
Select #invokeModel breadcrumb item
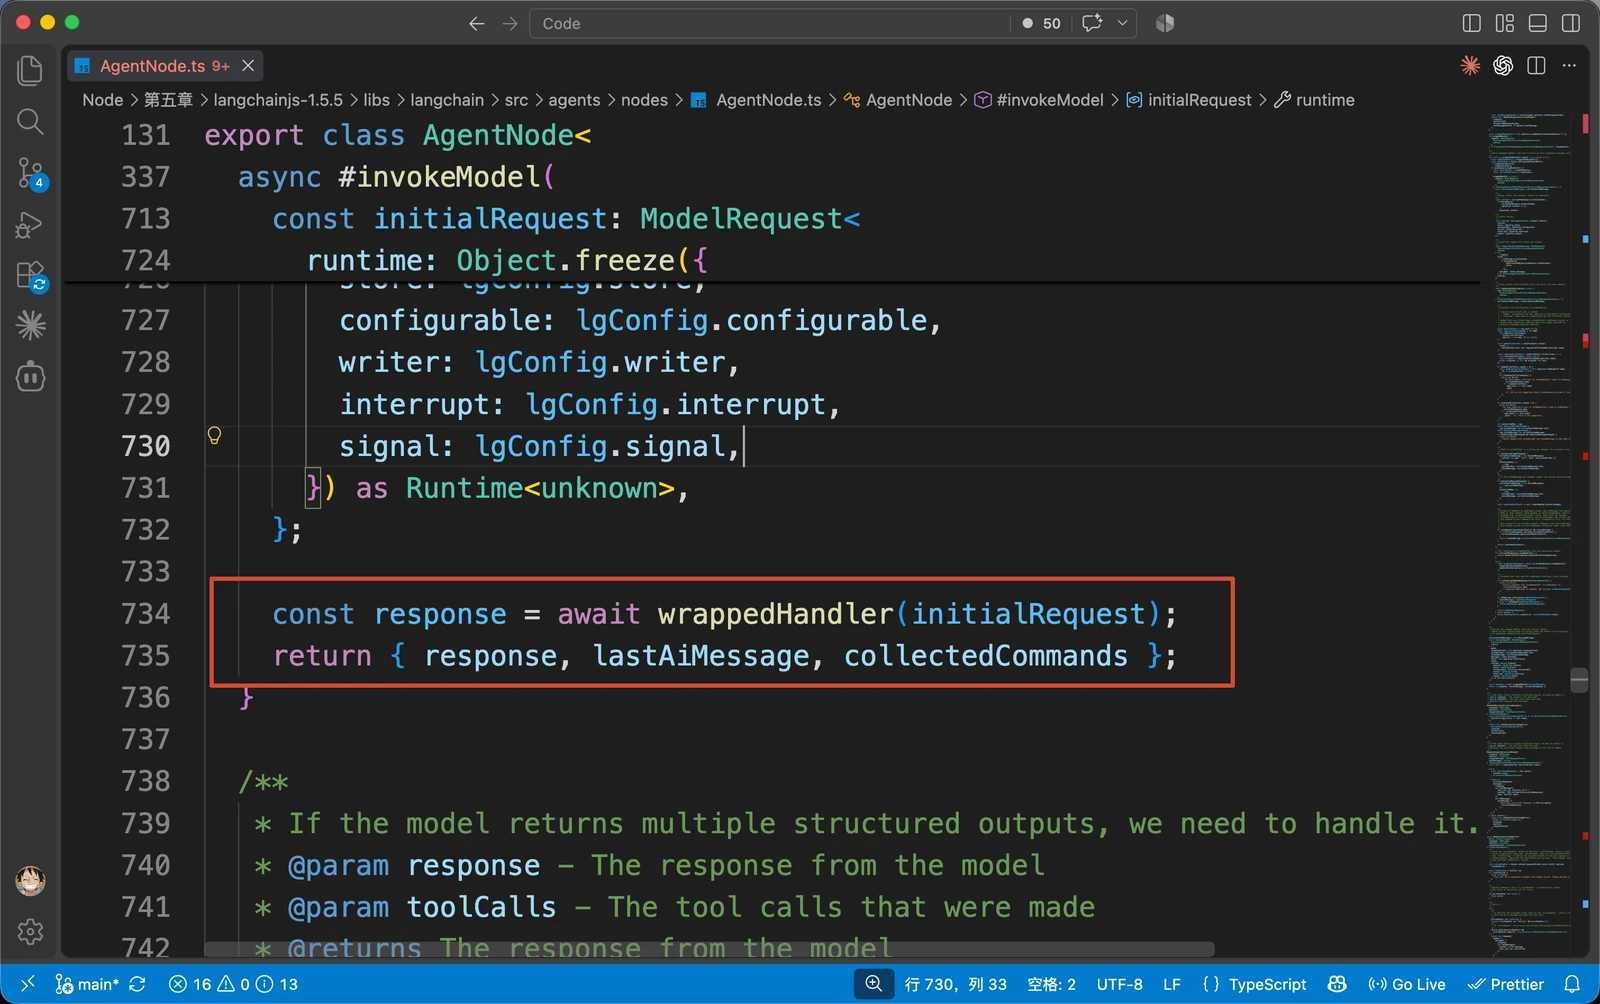tap(1039, 100)
